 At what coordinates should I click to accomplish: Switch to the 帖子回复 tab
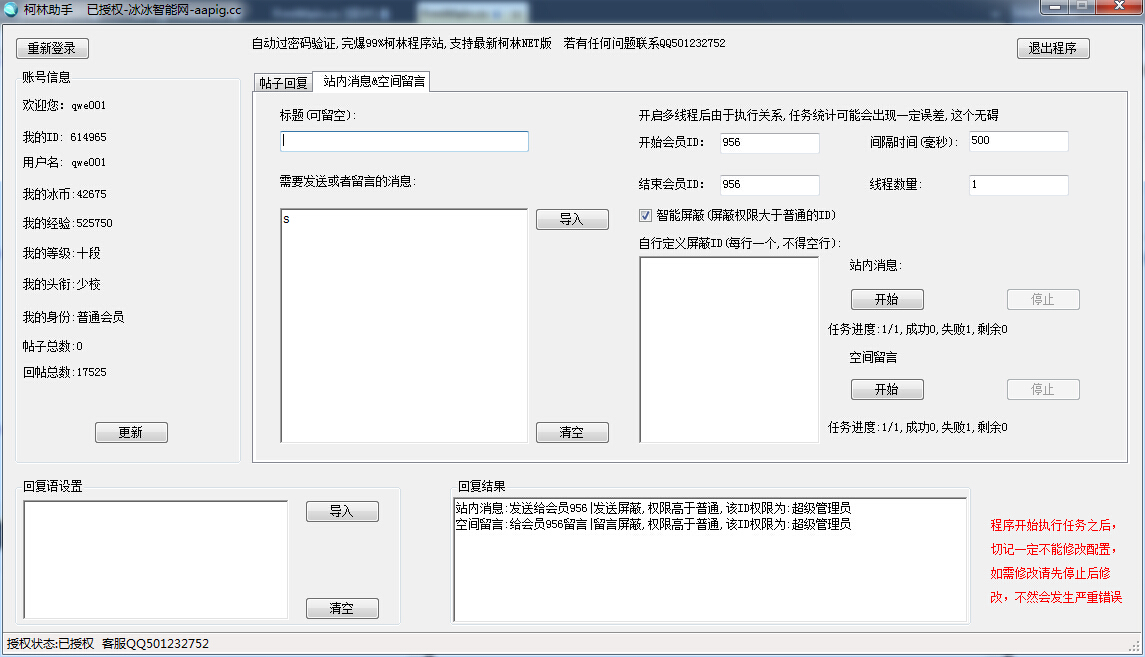(283, 83)
